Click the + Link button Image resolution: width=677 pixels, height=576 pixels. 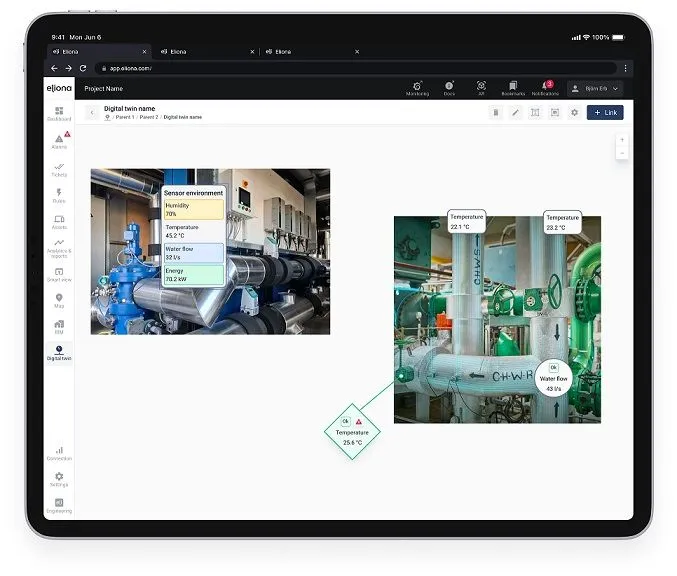605,113
